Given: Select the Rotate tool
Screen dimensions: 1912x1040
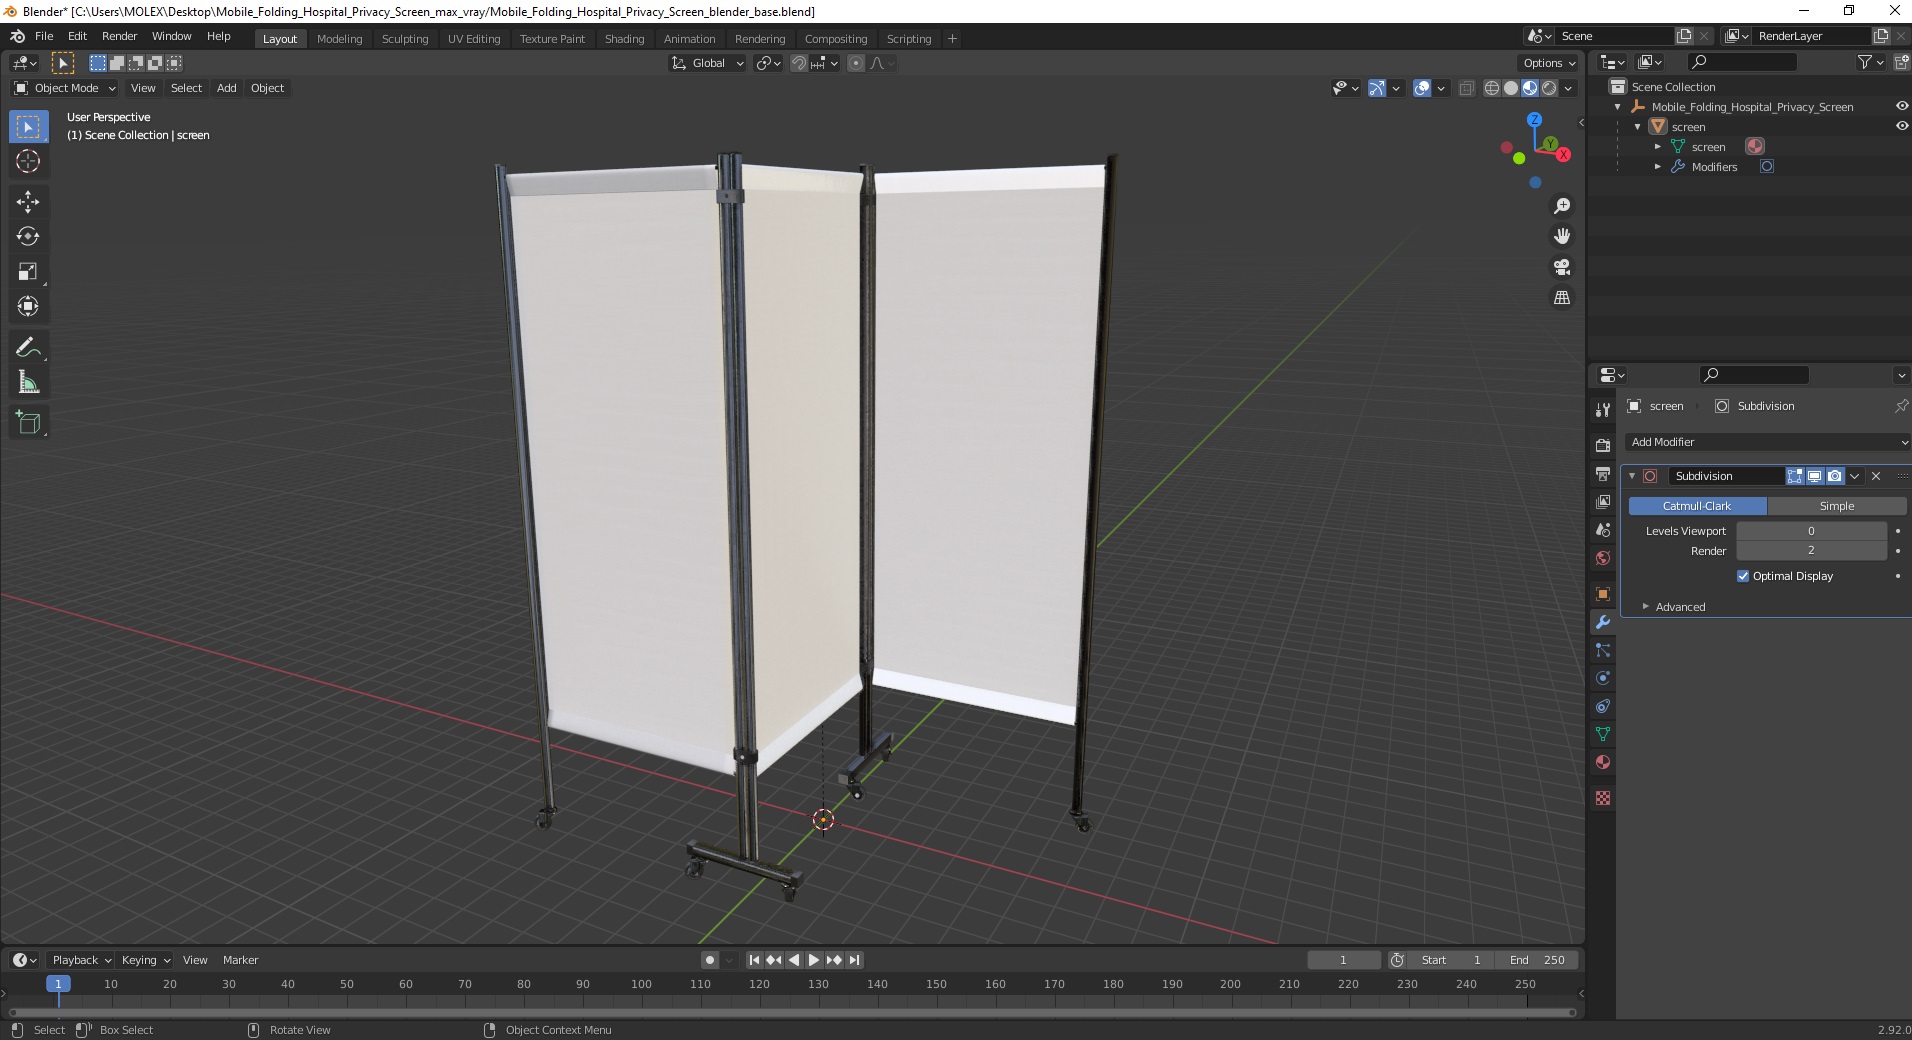Looking at the screenshot, I should [x=28, y=236].
